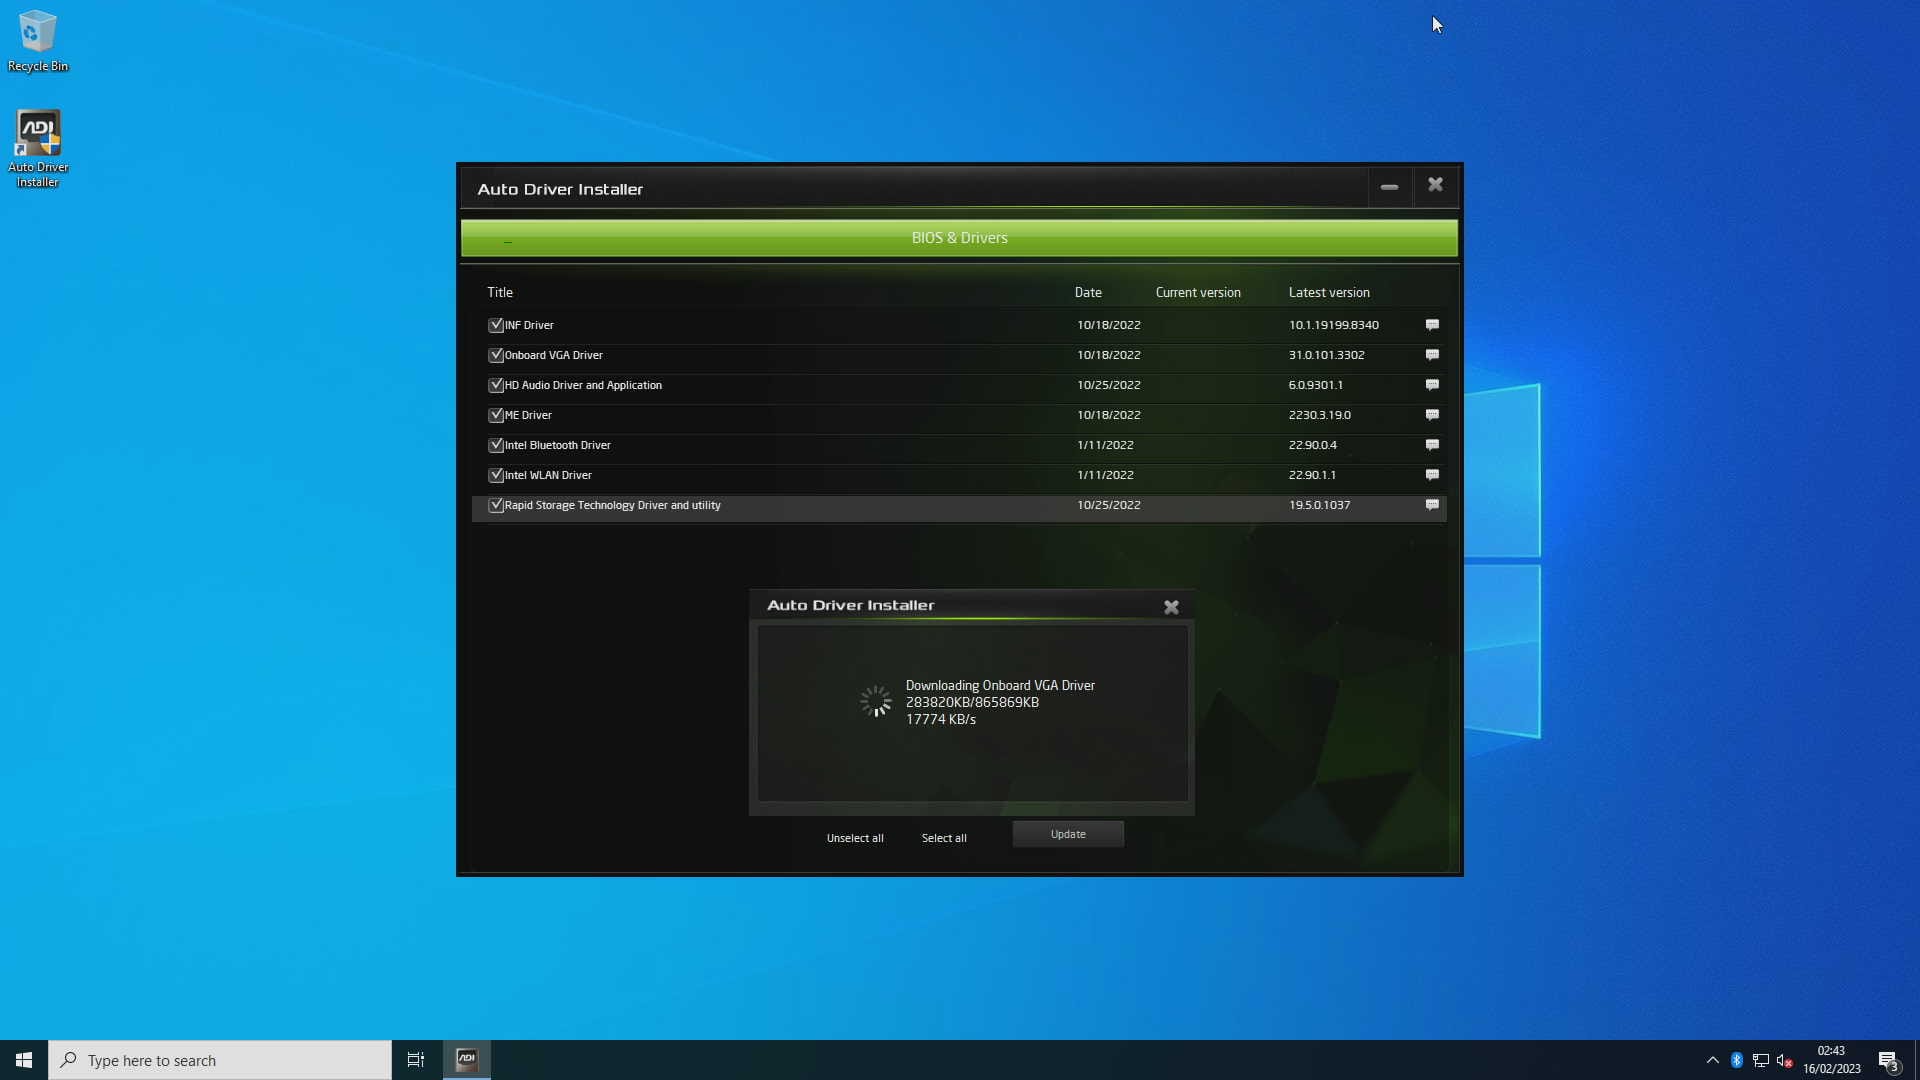Click version 10.1.19199.8340 cell
The height and width of the screenshot is (1080, 1920).
[1333, 325]
